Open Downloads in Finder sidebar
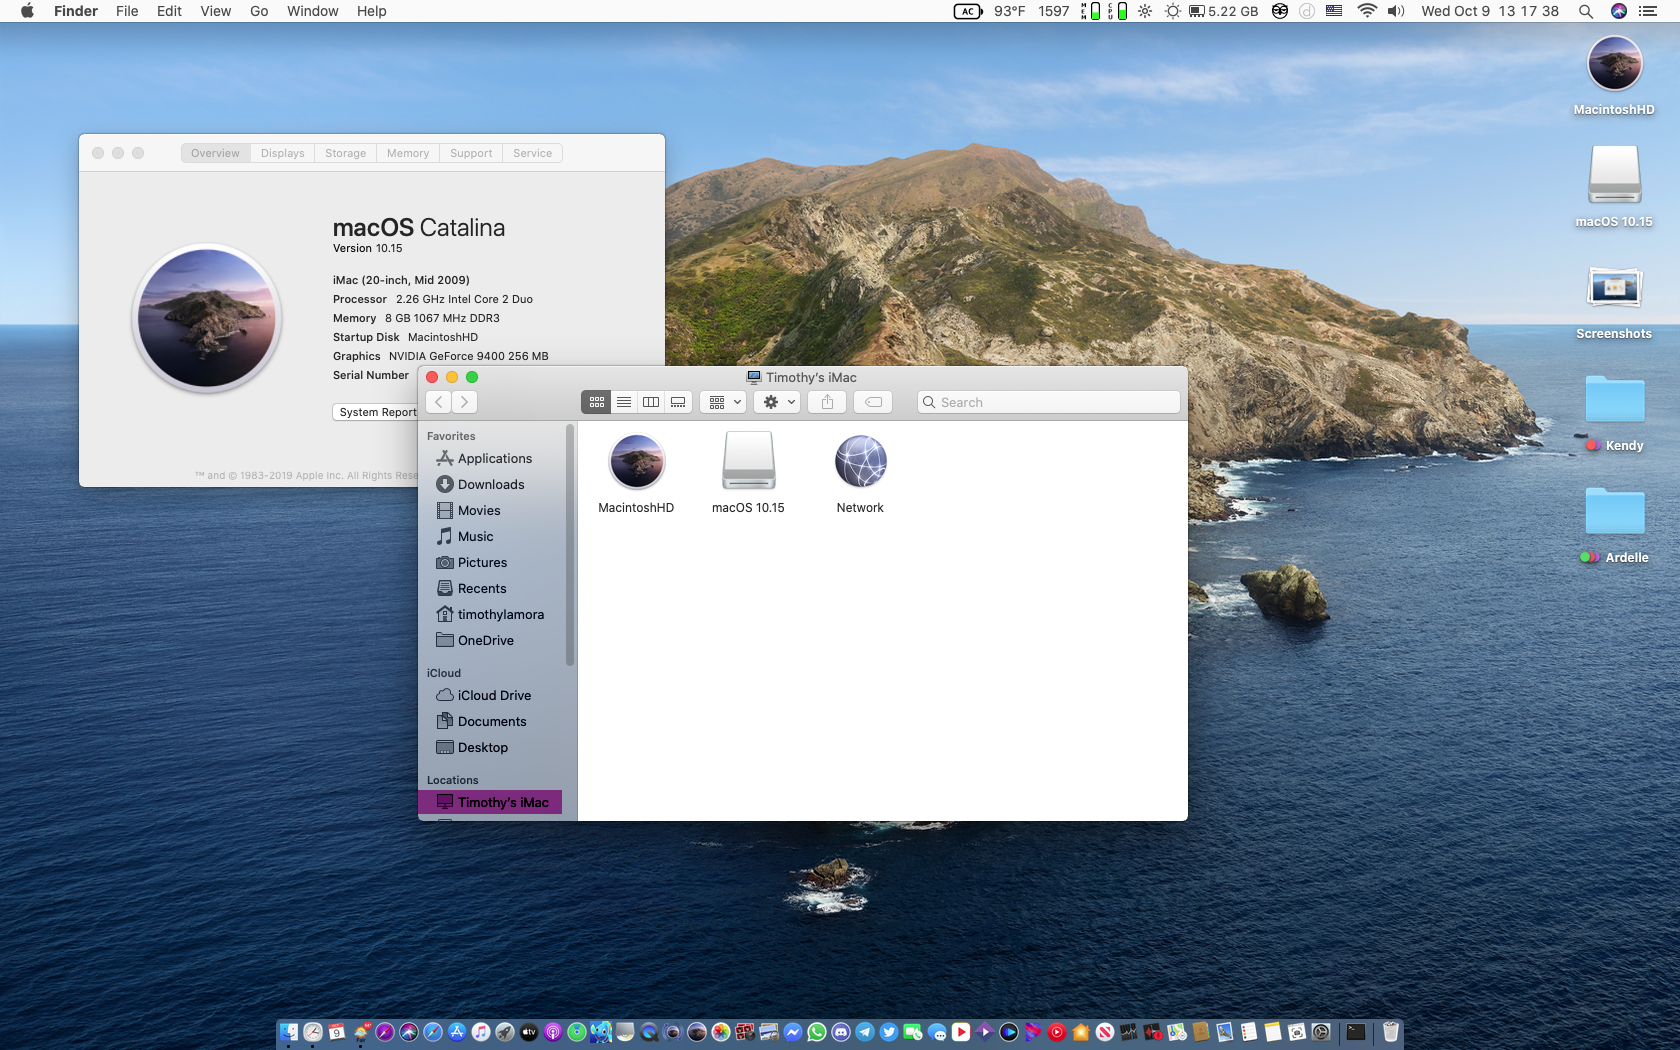Screen dimensions: 1680x1050 click(490, 484)
